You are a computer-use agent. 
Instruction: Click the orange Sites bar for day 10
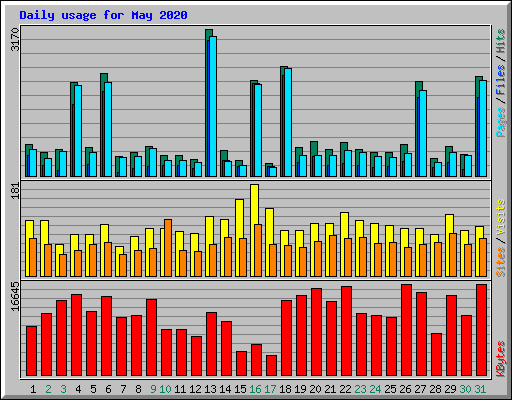[168, 248]
